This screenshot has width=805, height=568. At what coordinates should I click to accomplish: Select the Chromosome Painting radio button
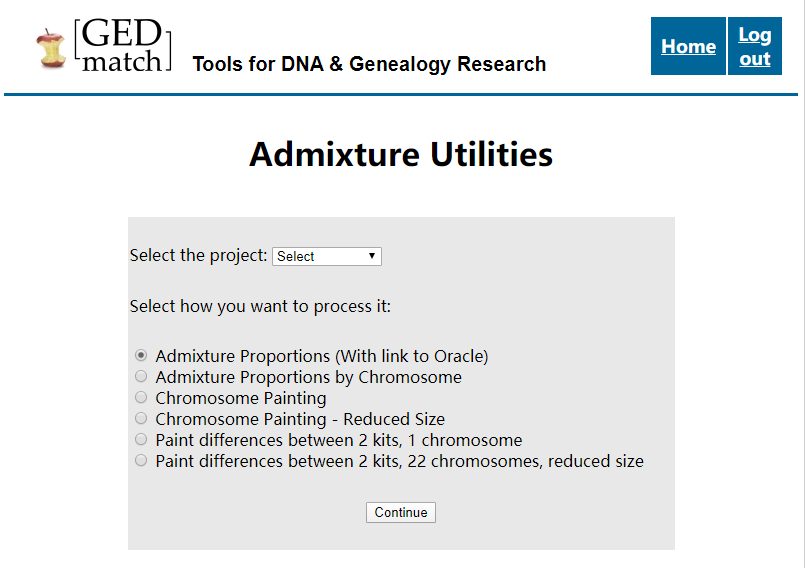pos(141,397)
